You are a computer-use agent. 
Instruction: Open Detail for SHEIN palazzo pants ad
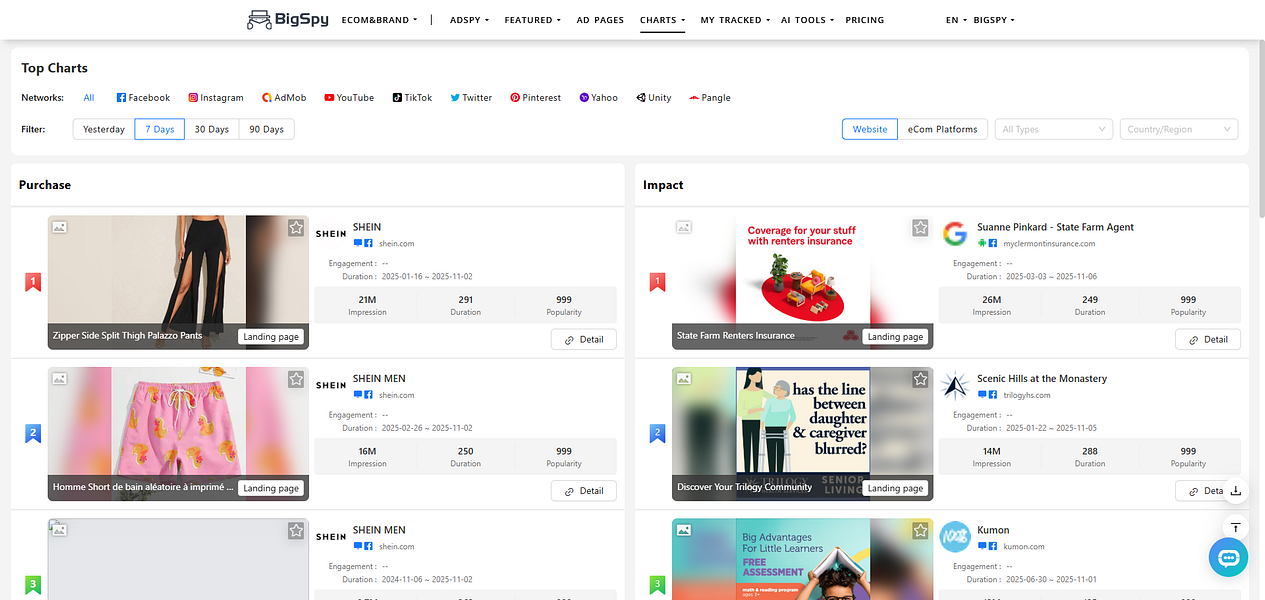[x=584, y=340]
